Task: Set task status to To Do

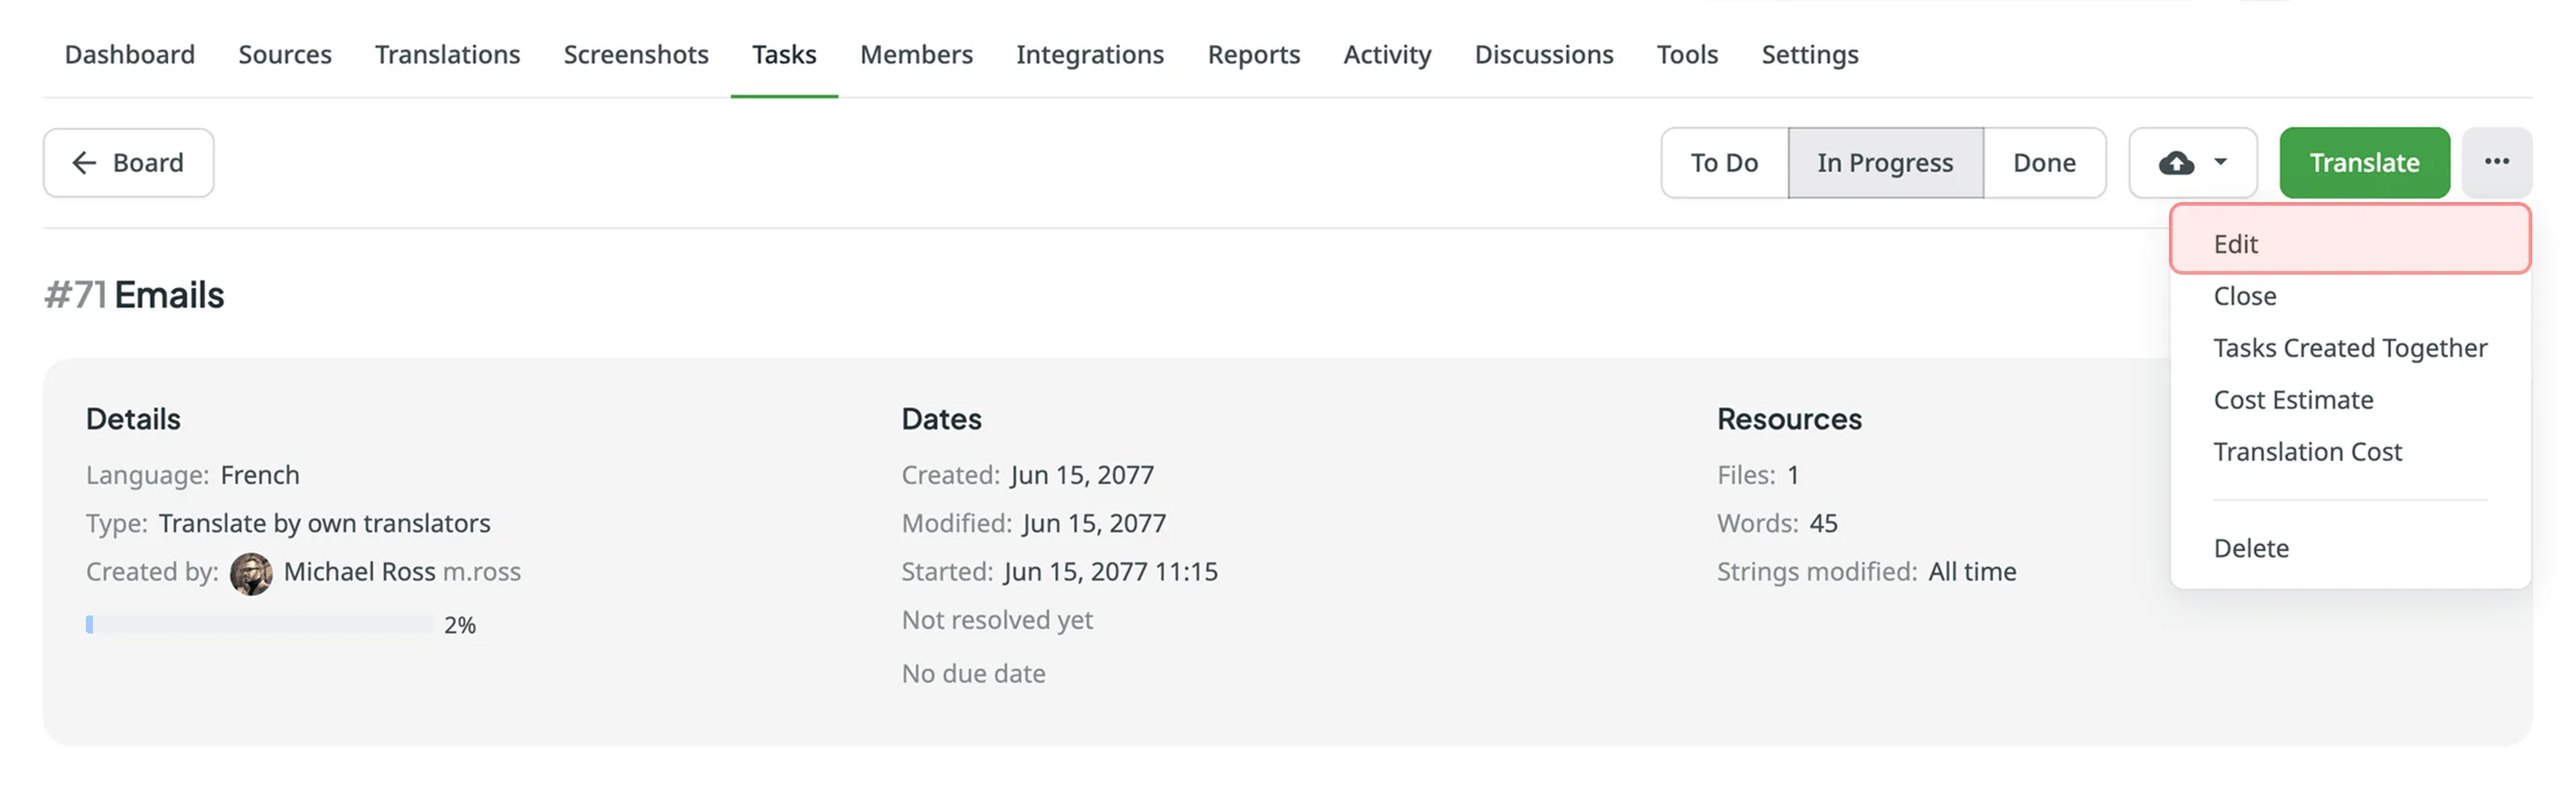Action: tap(1724, 163)
